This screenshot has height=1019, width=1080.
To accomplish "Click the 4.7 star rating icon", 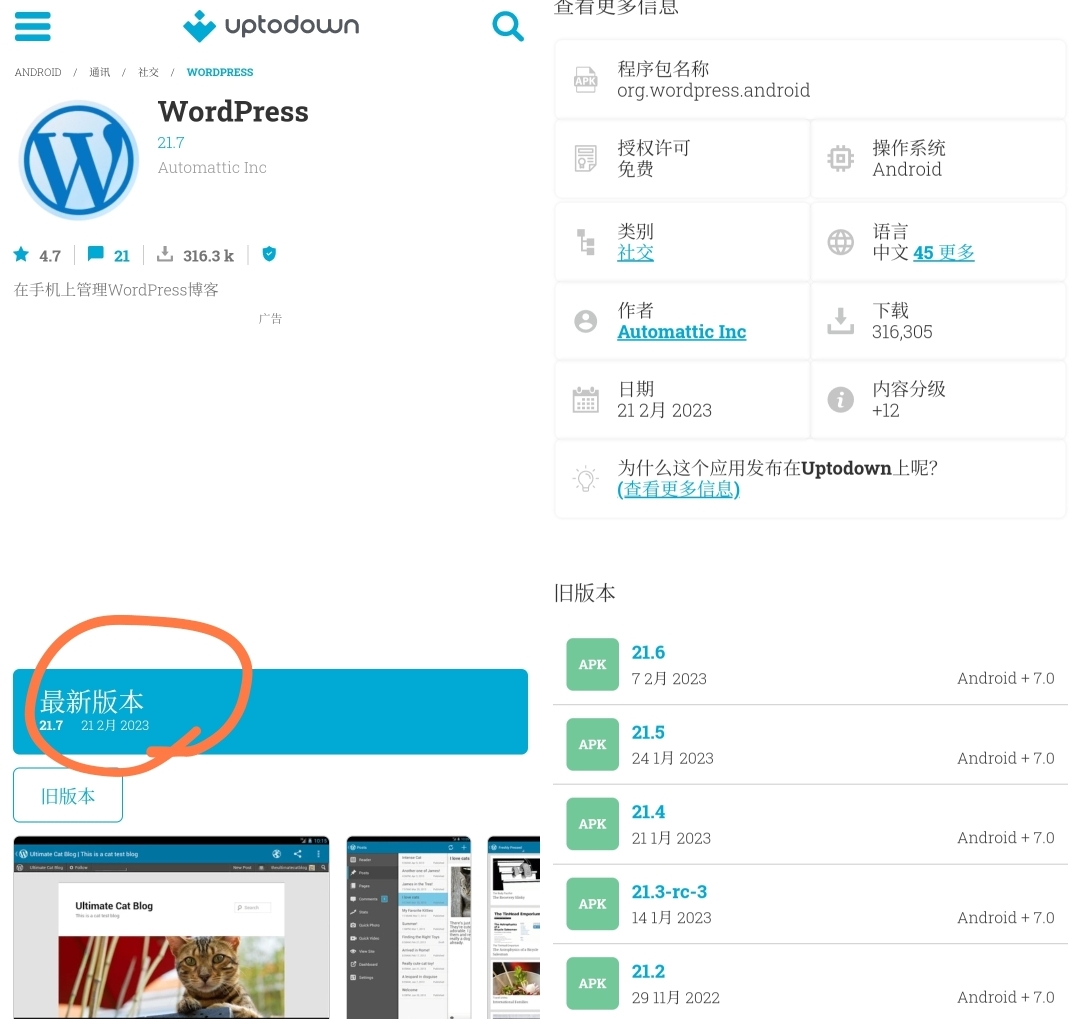I will pos(21,255).
